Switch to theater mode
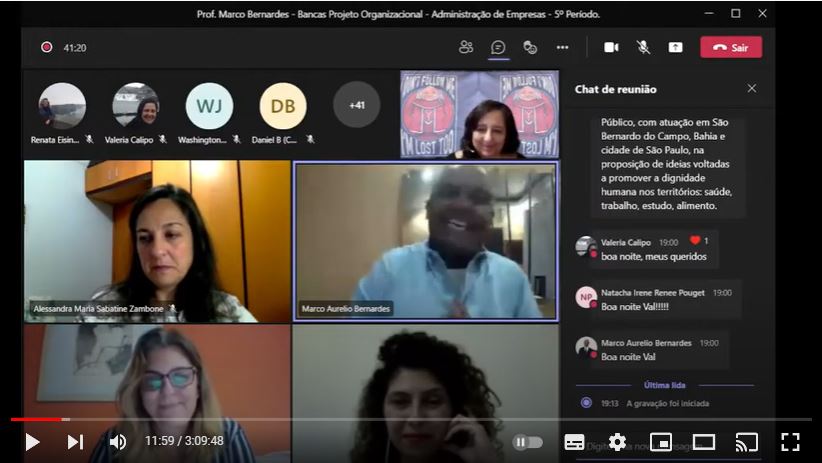 click(x=704, y=442)
